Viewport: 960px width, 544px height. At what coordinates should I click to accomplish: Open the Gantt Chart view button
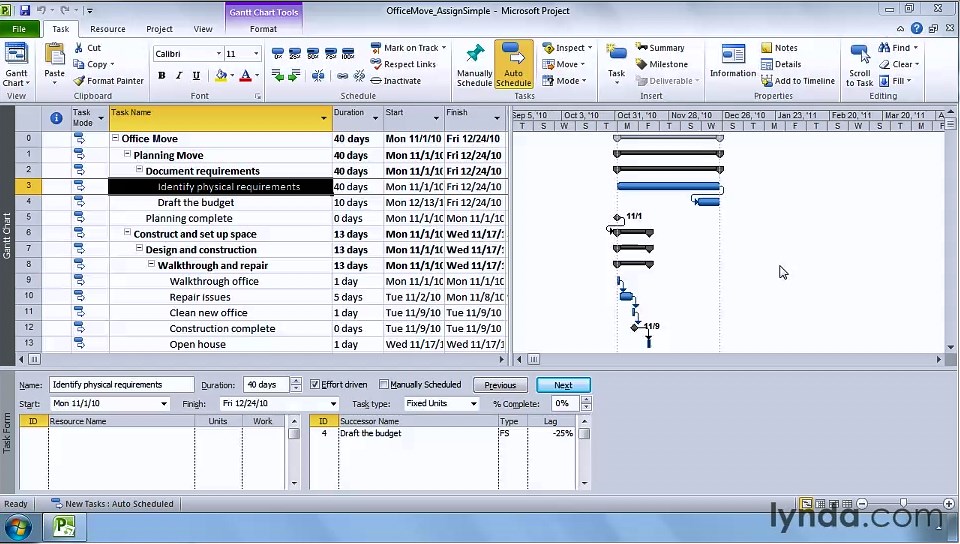tap(16, 64)
